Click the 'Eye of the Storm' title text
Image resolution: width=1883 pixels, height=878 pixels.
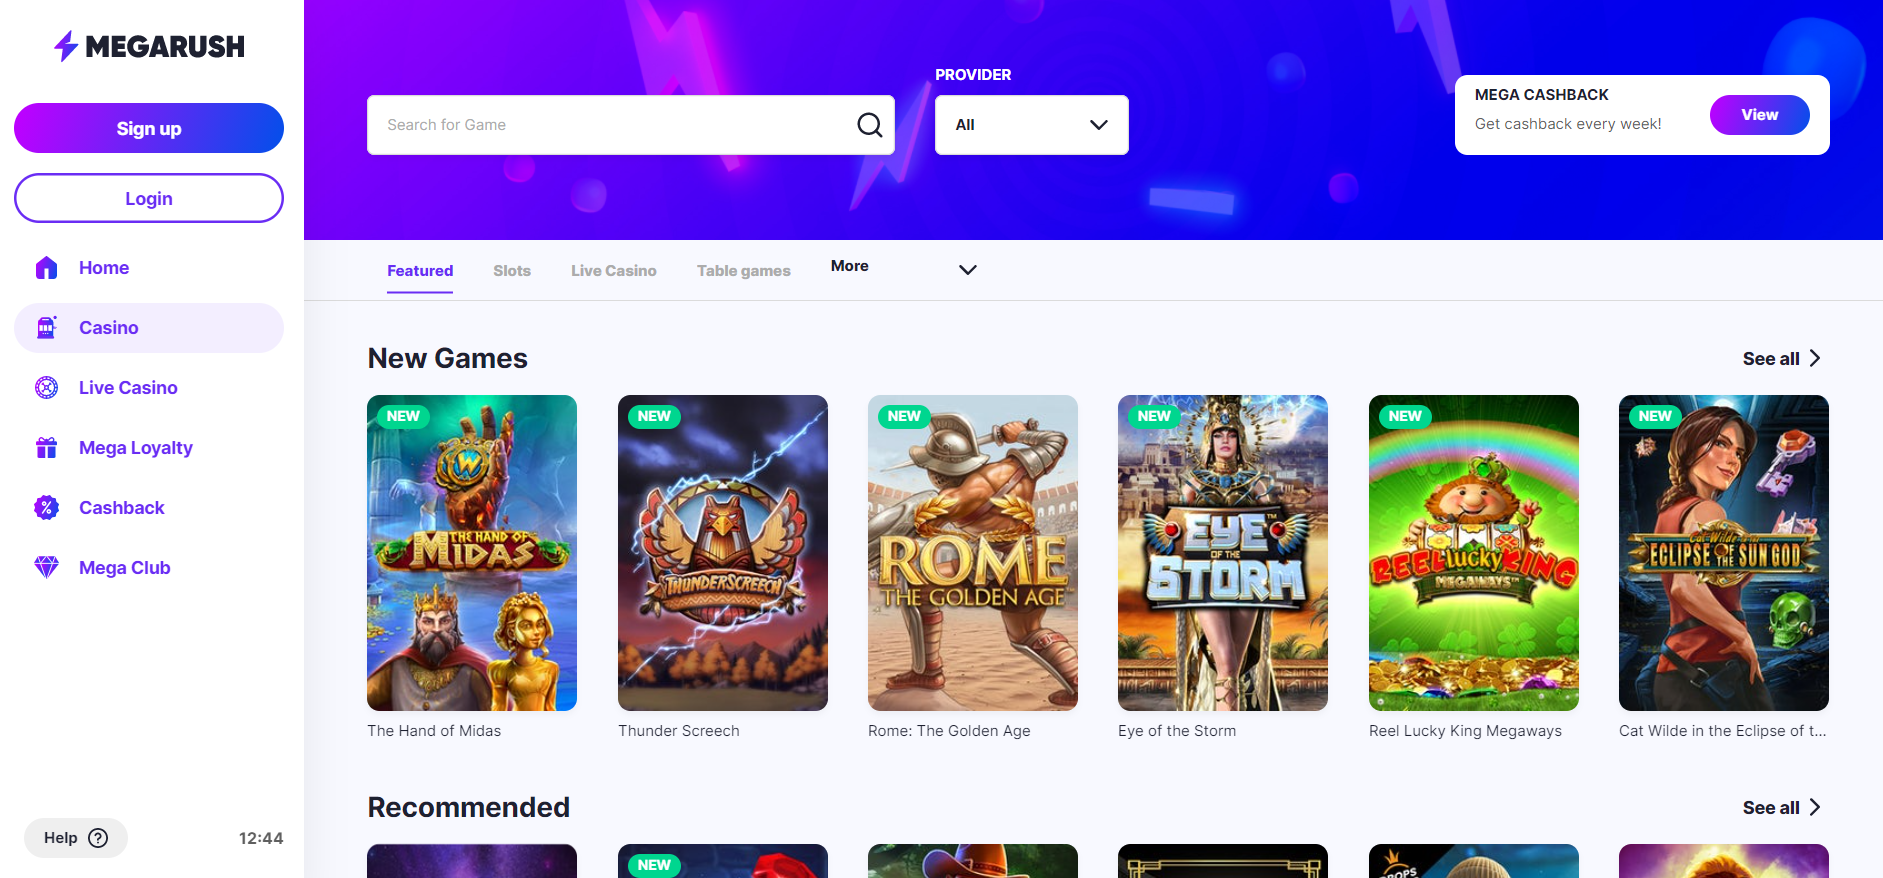[1177, 731]
